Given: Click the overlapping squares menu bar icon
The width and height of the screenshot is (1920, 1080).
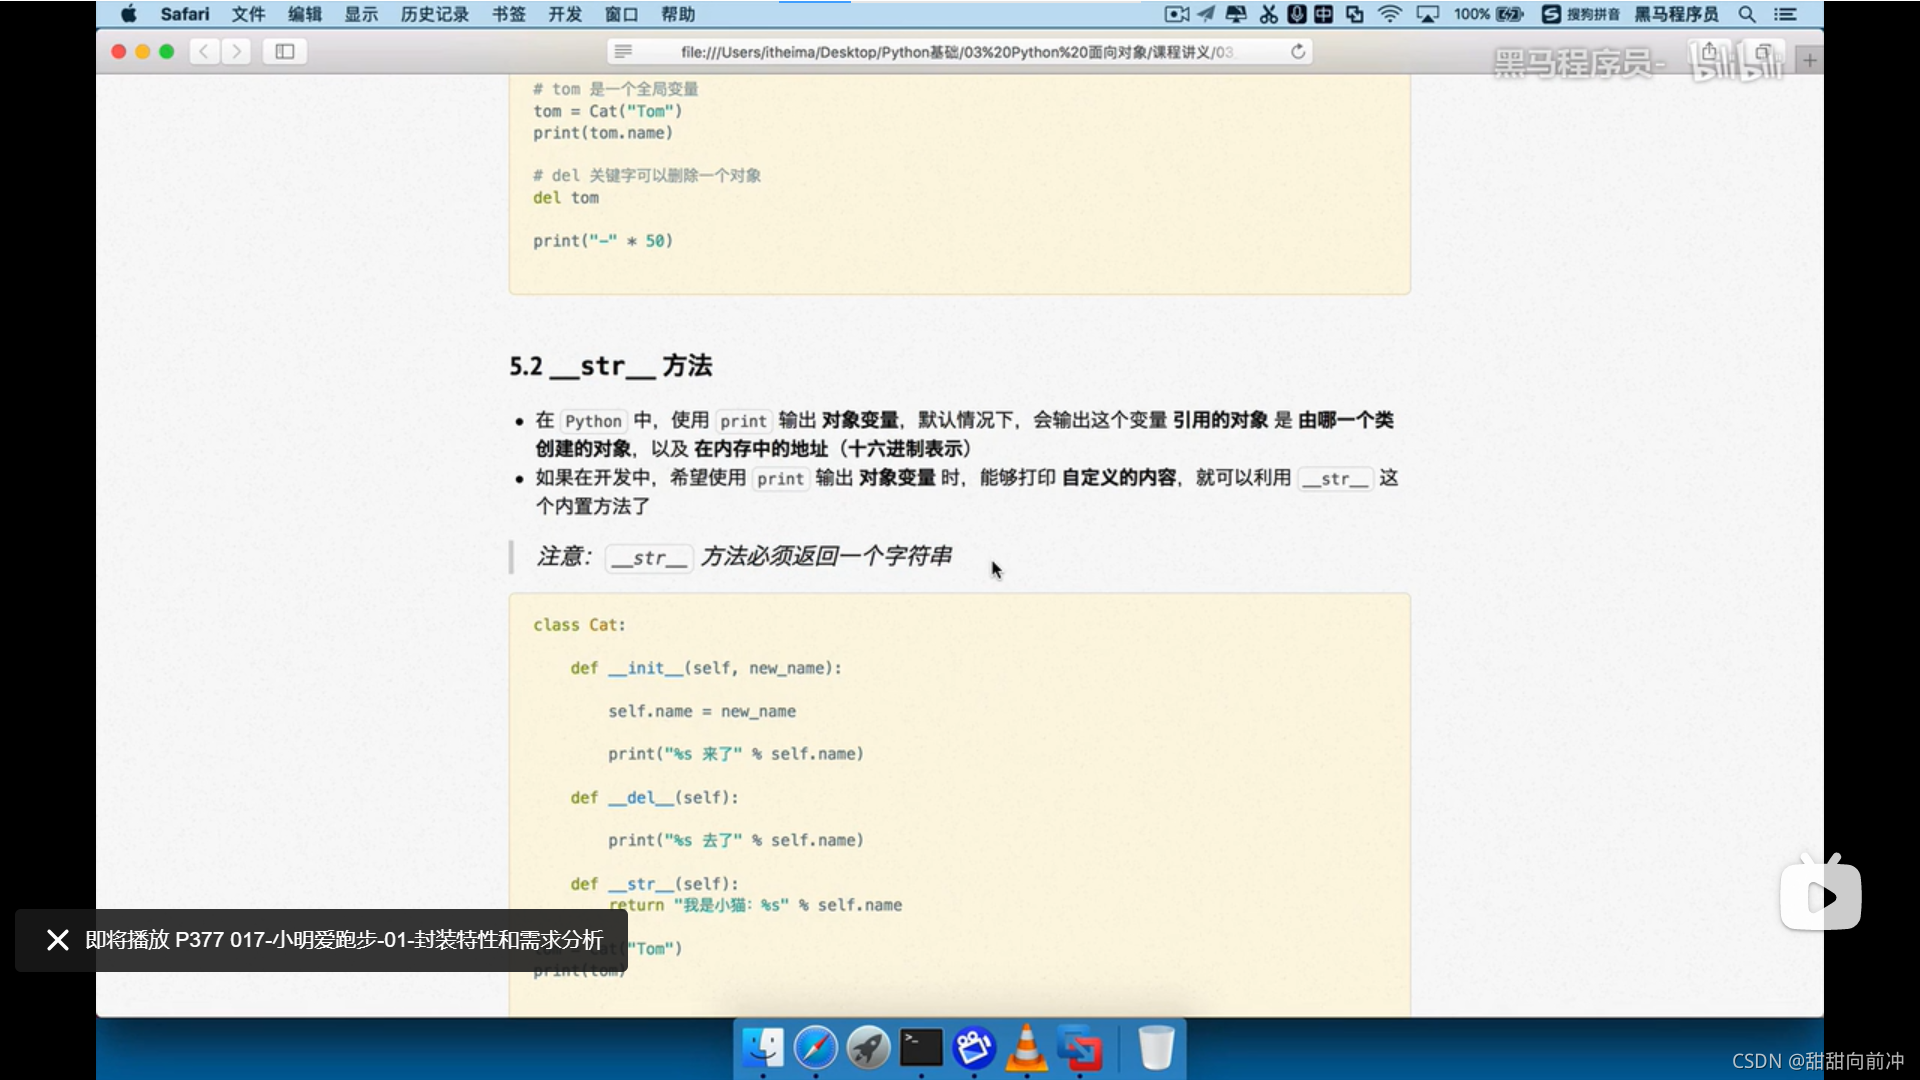Looking at the screenshot, I should [x=1354, y=14].
